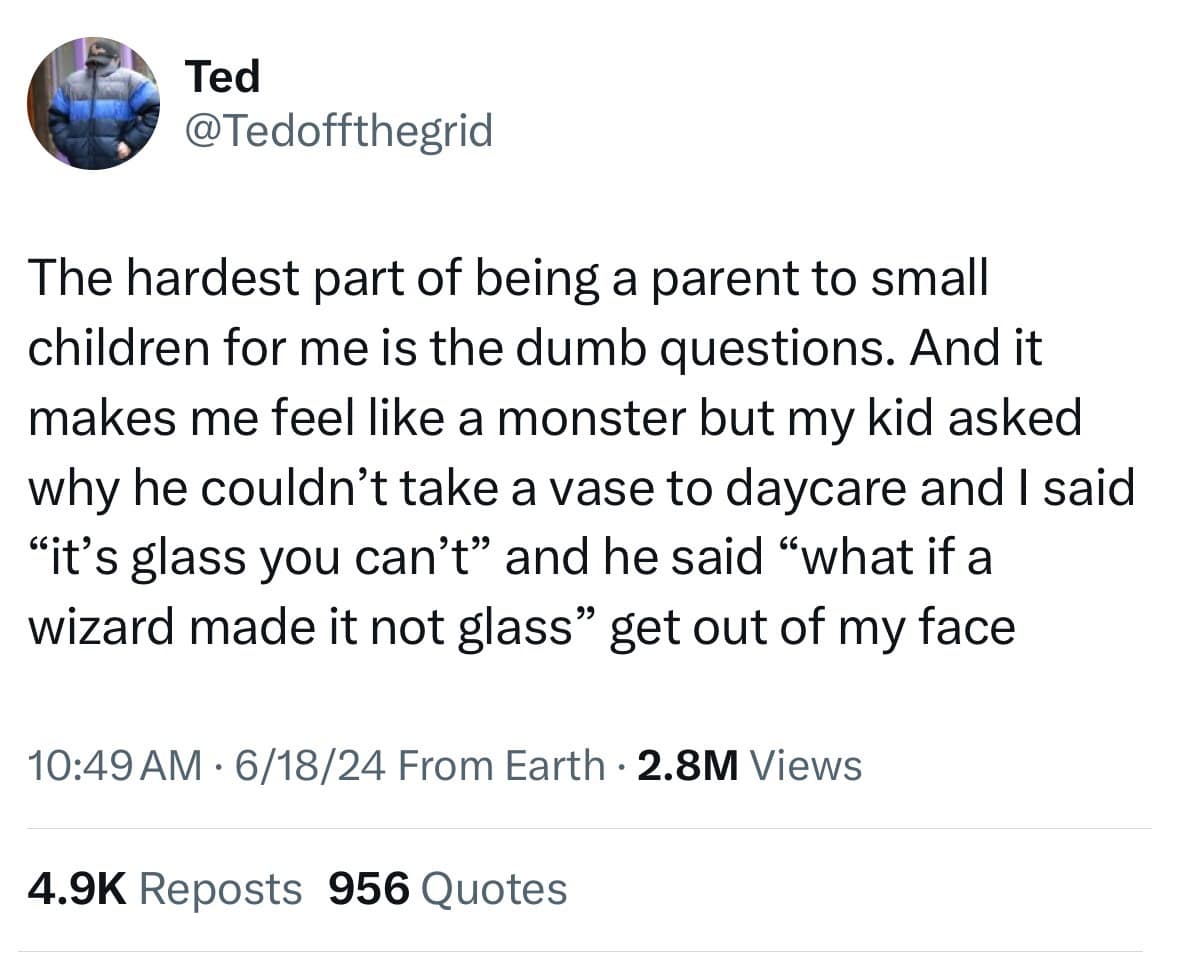Open the 4.9K Reposts list

pos(165,887)
